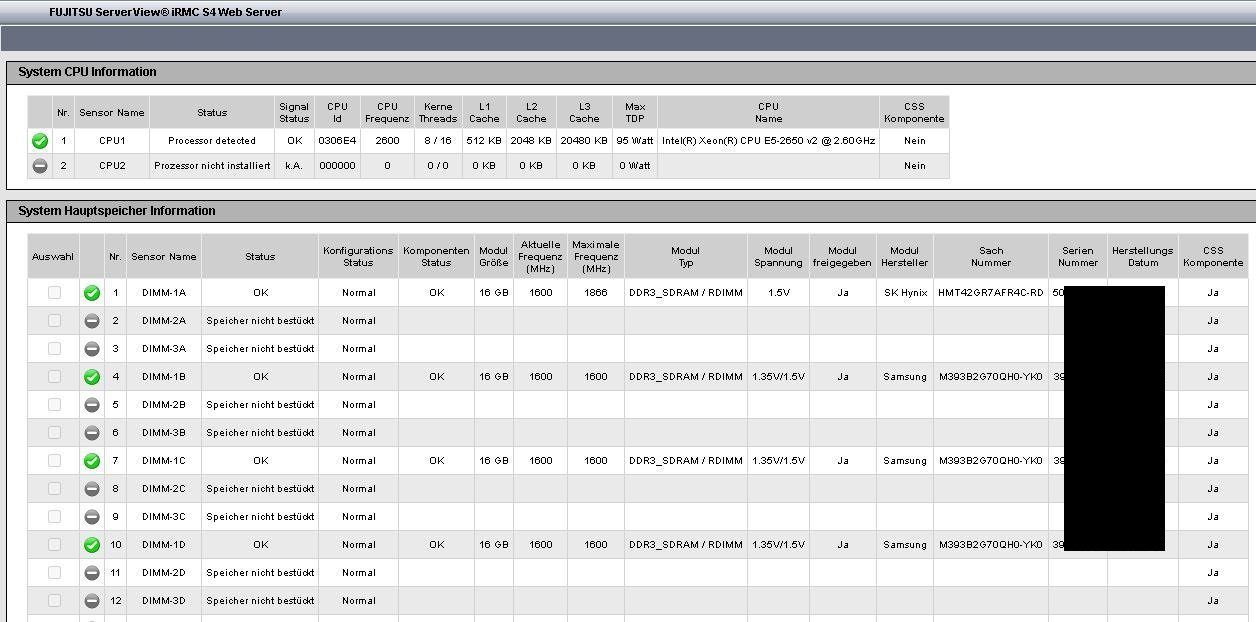Click the 0306E4 CPU Id value
This screenshot has width=1256, height=622.
click(337, 141)
